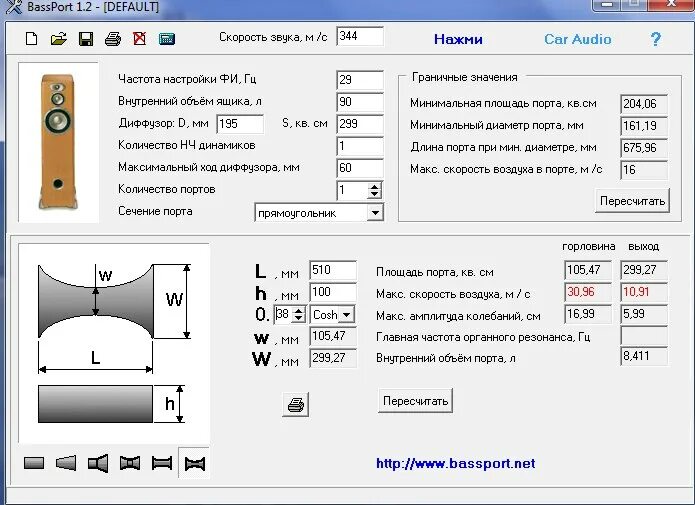This screenshot has height=505, width=695.
Task: Edit diffuser diameter field 195
Action: [x=240, y=124]
